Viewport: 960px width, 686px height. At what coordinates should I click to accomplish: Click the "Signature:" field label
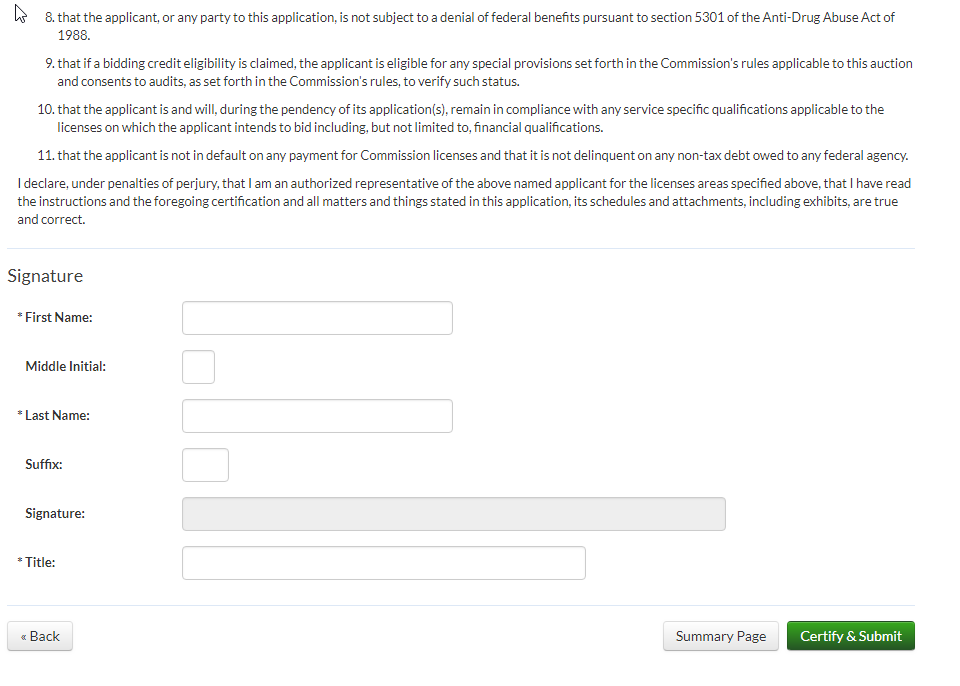(55, 514)
